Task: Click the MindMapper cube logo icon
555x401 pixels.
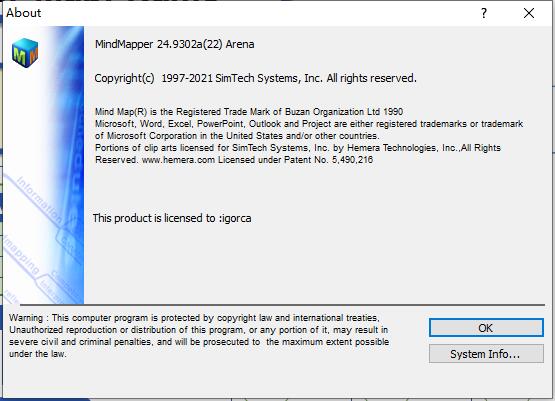Action: [25, 52]
